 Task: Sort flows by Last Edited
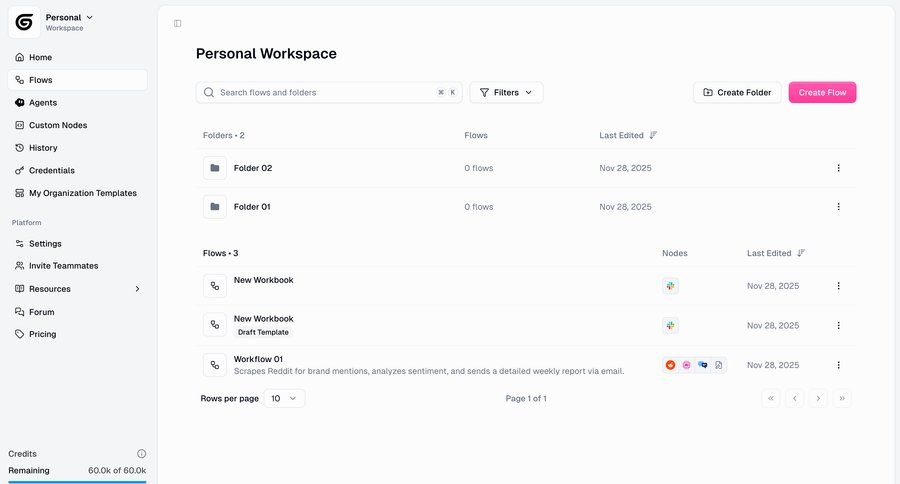[x=775, y=253]
